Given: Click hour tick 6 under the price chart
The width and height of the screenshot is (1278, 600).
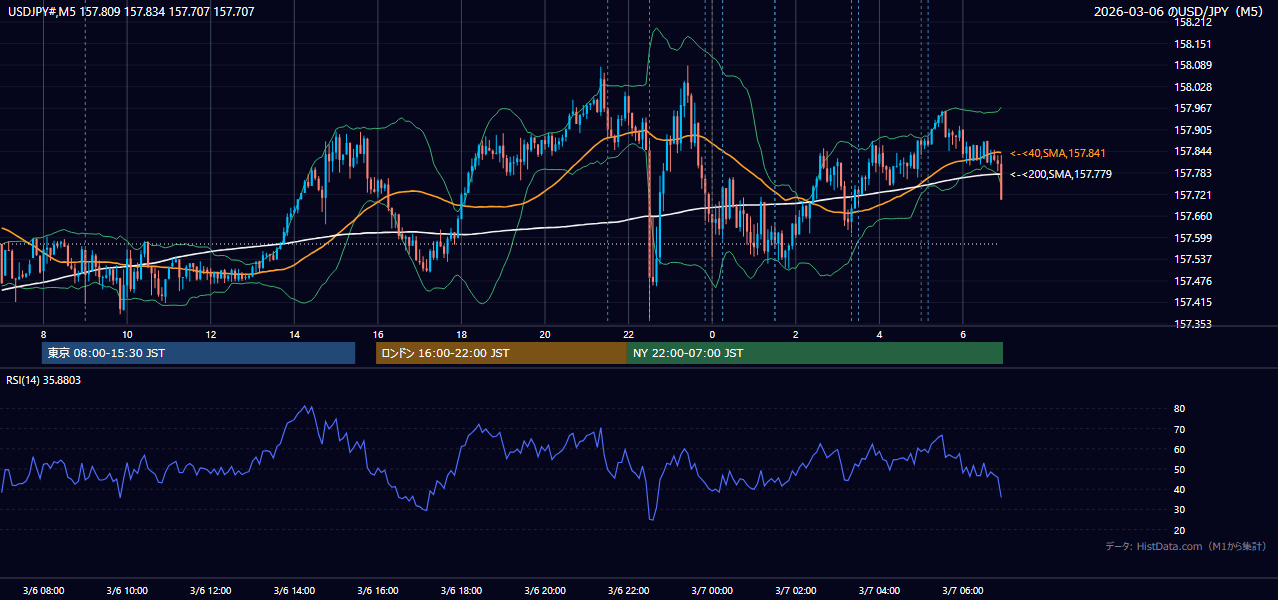Looking at the screenshot, I should [x=963, y=334].
